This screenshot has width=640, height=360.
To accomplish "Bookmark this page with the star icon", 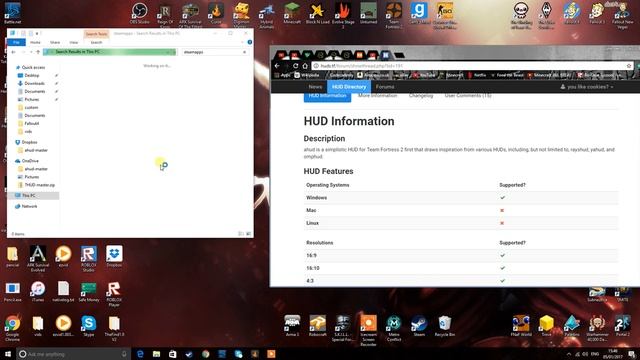I will [x=629, y=66].
